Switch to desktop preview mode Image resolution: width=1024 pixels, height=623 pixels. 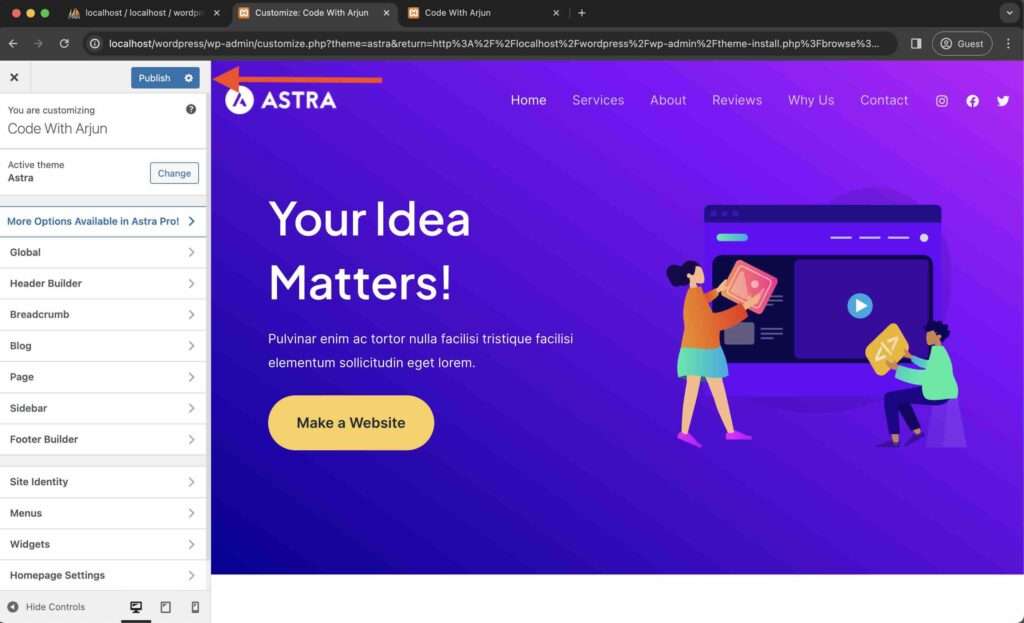point(136,607)
